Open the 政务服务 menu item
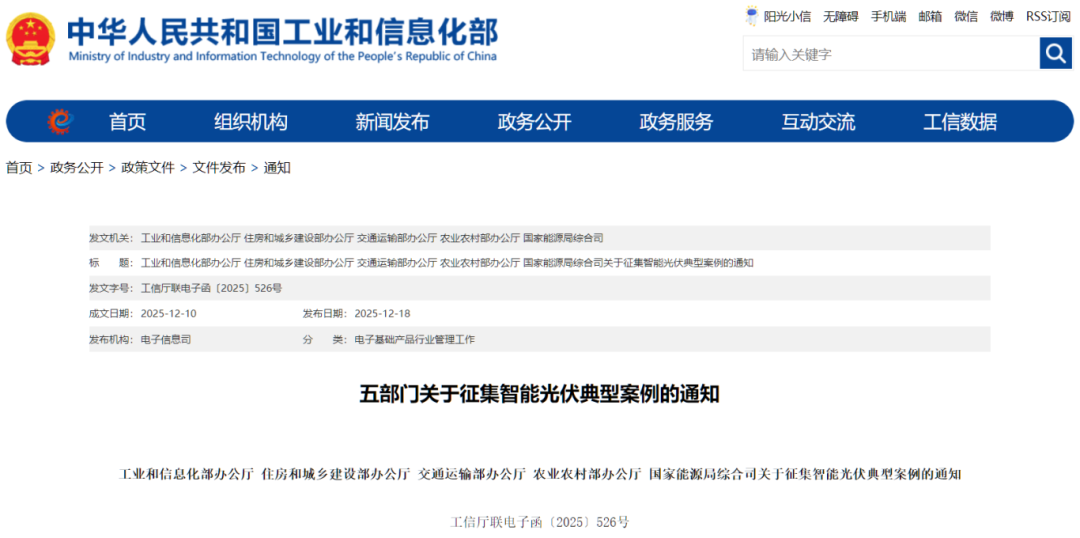The height and width of the screenshot is (538, 1080). click(676, 122)
